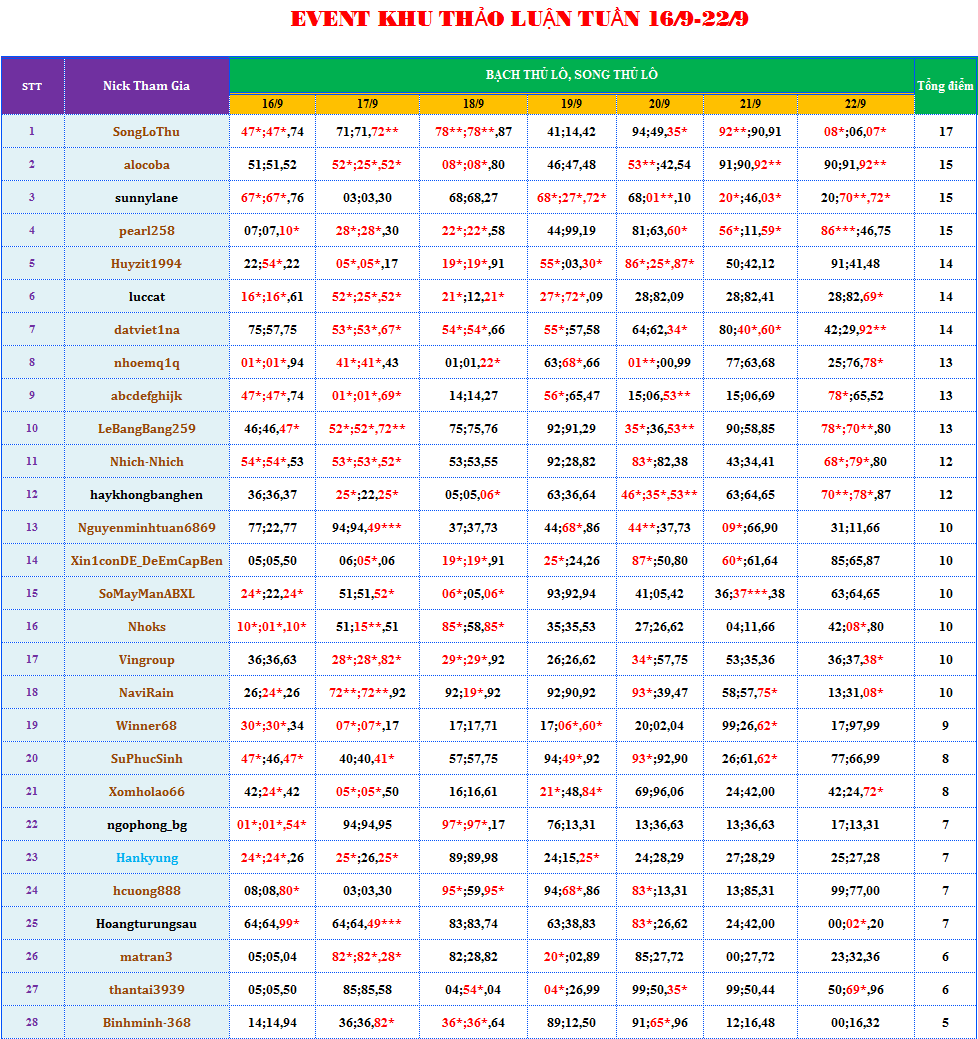Click SongLoThu's total score of 17
Screen dimensions: 978x1039
[x=945, y=131]
